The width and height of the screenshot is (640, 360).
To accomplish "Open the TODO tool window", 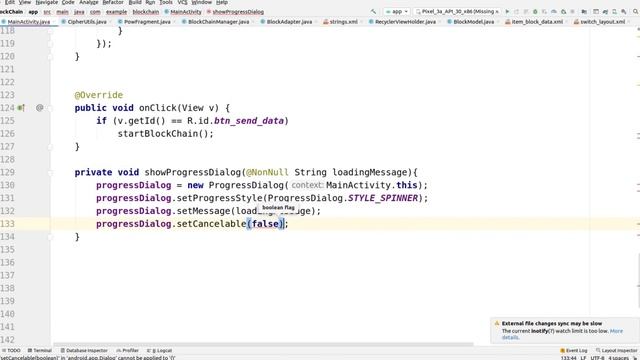I will [11, 351].
